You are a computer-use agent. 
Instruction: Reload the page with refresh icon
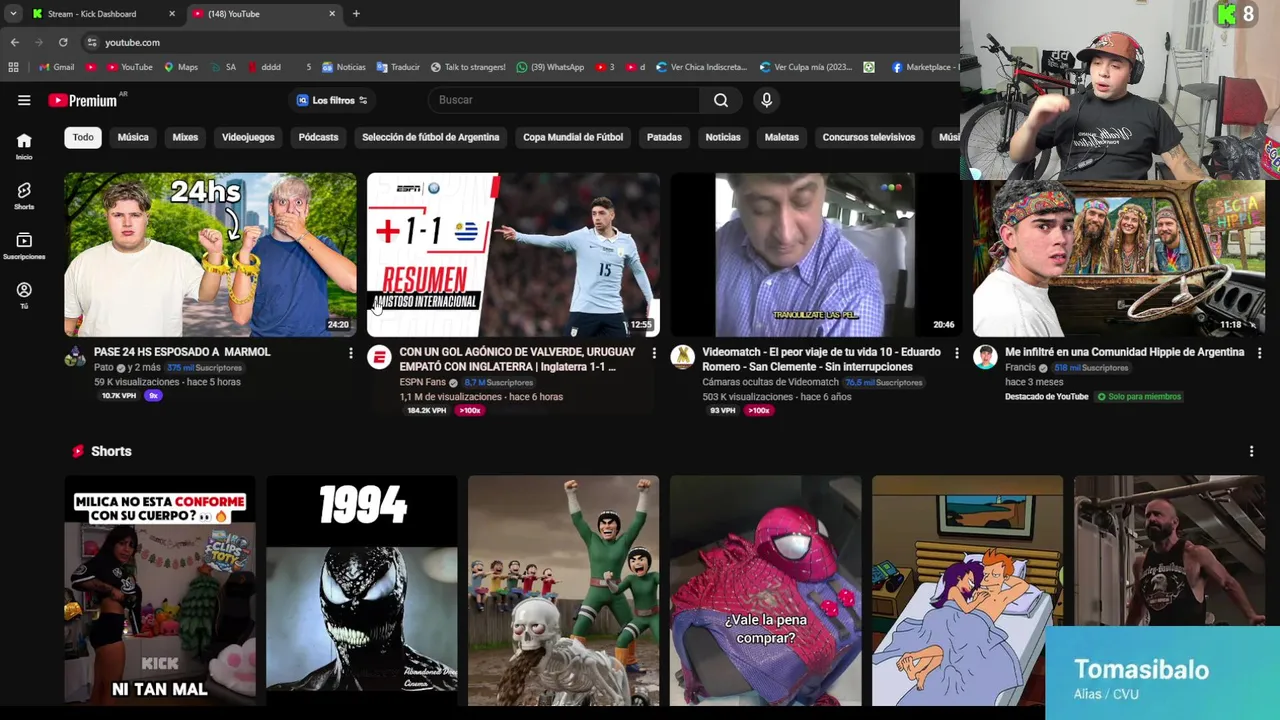pyautogui.click(x=63, y=42)
